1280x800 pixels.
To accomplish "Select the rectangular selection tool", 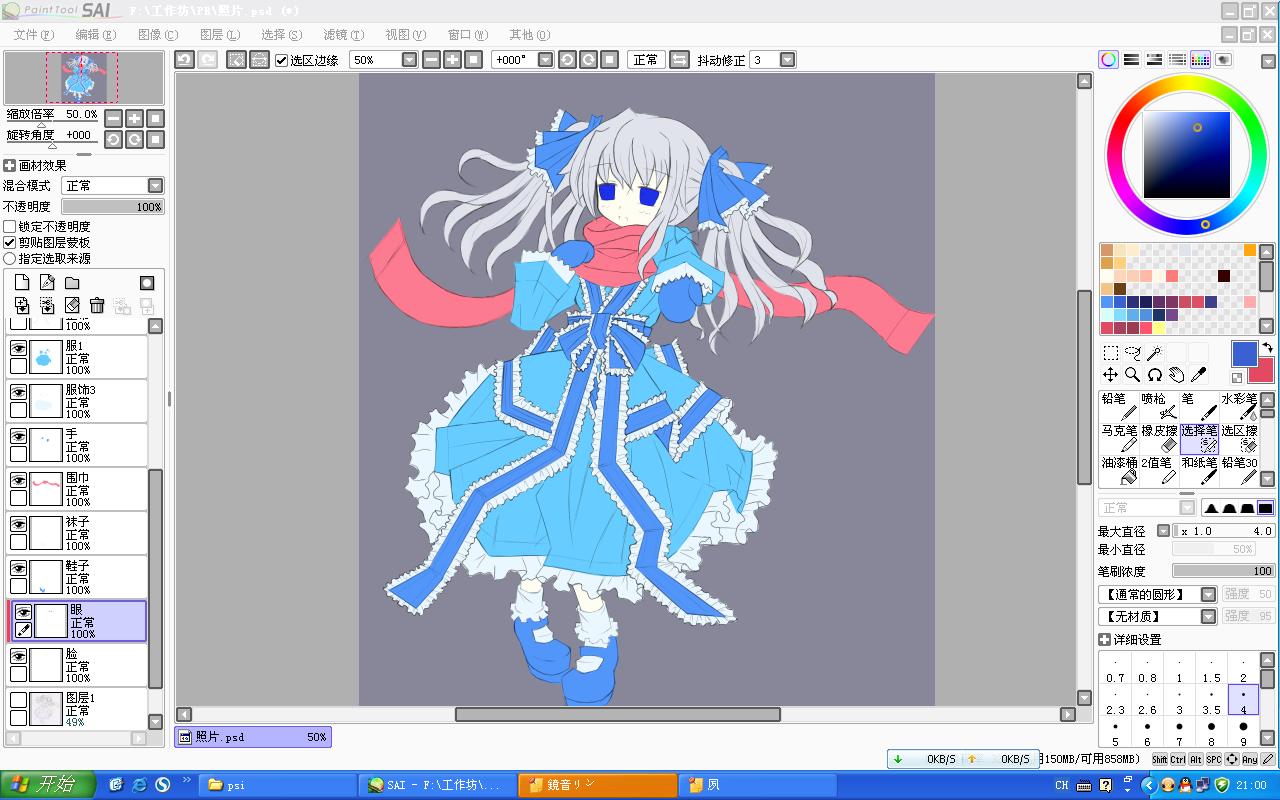I will pos(1110,353).
